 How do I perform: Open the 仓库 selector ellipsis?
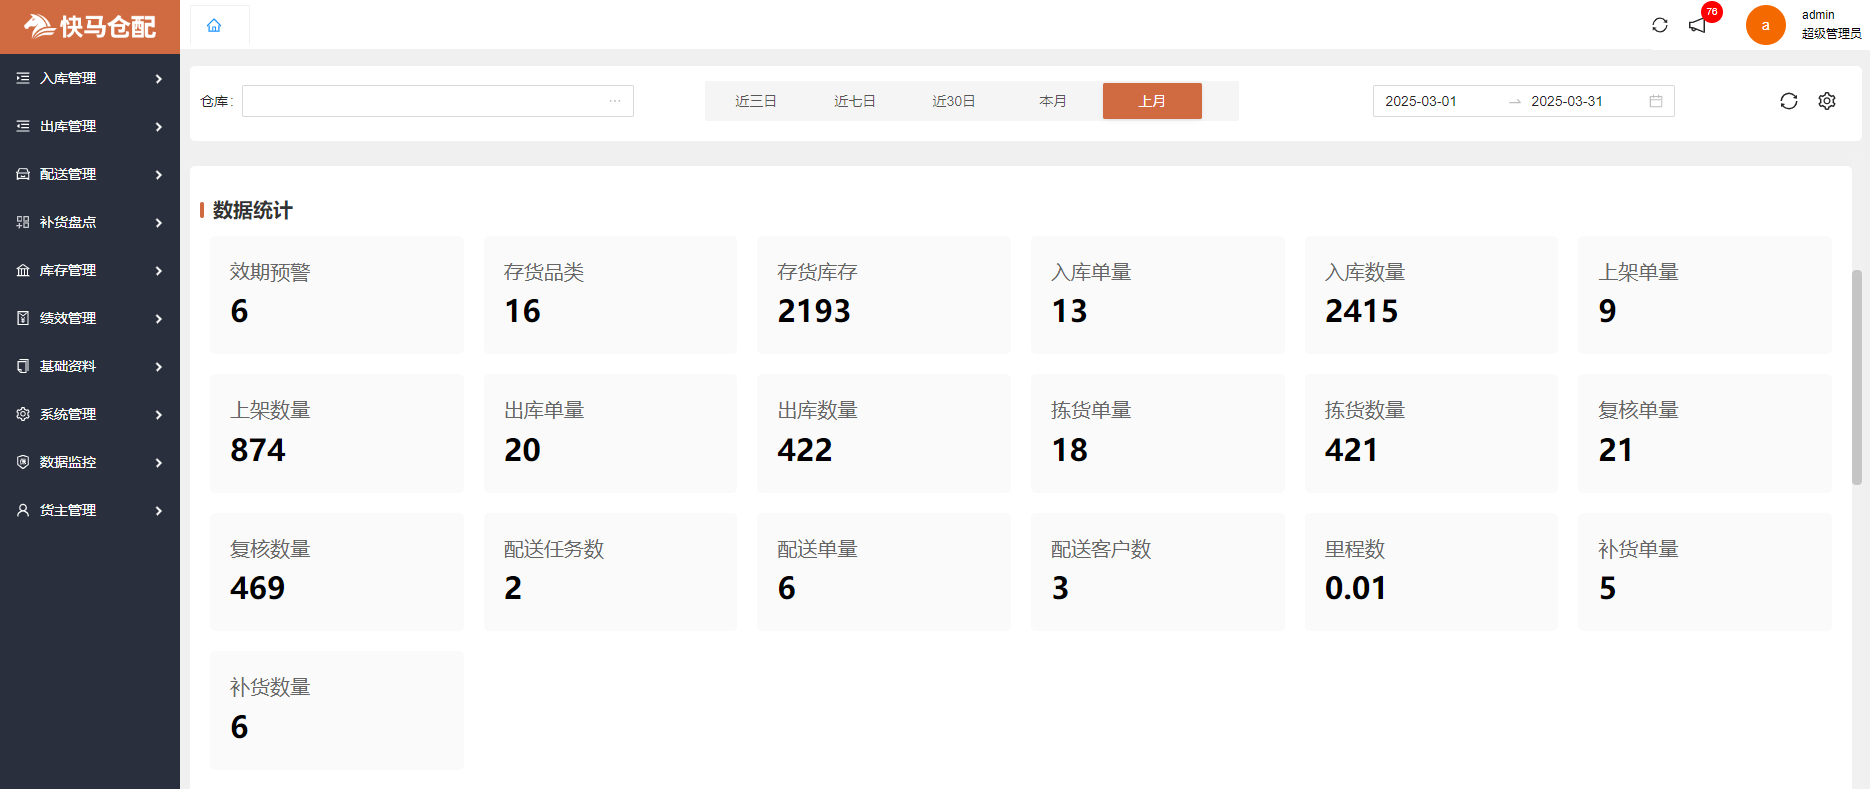coord(615,101)
